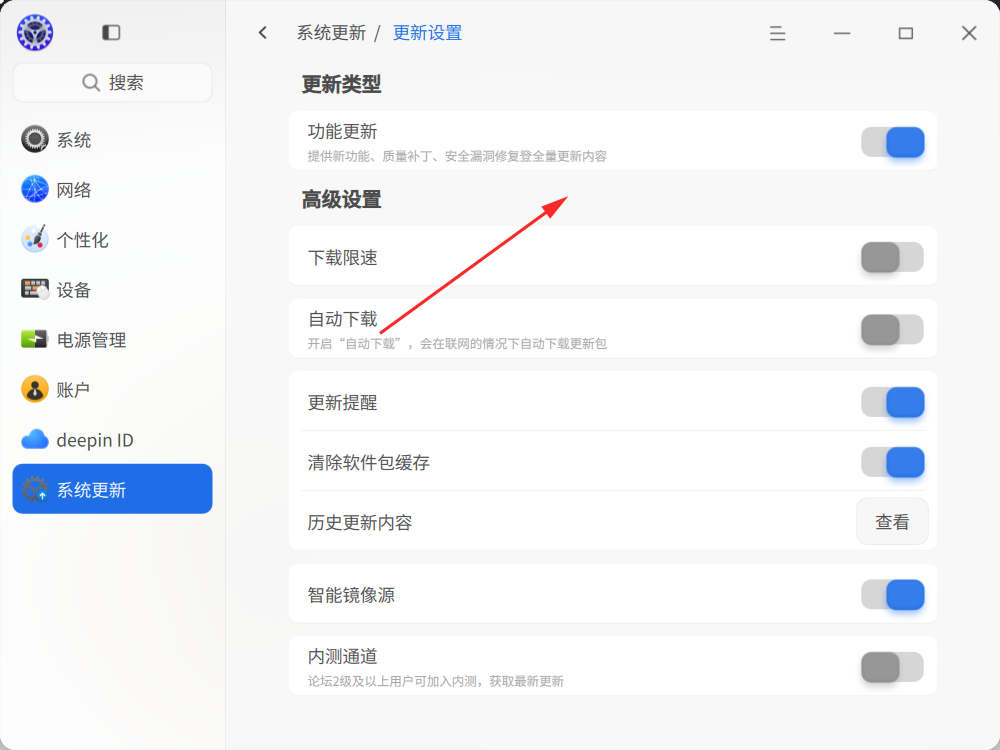Click the 设备 keyboard icon

34,289
